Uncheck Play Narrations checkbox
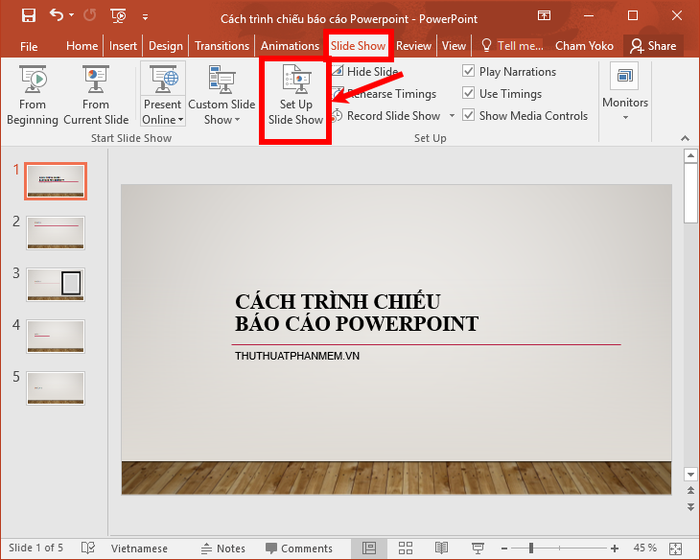Viewport: 700px width, 560px height. coord(468,71)
